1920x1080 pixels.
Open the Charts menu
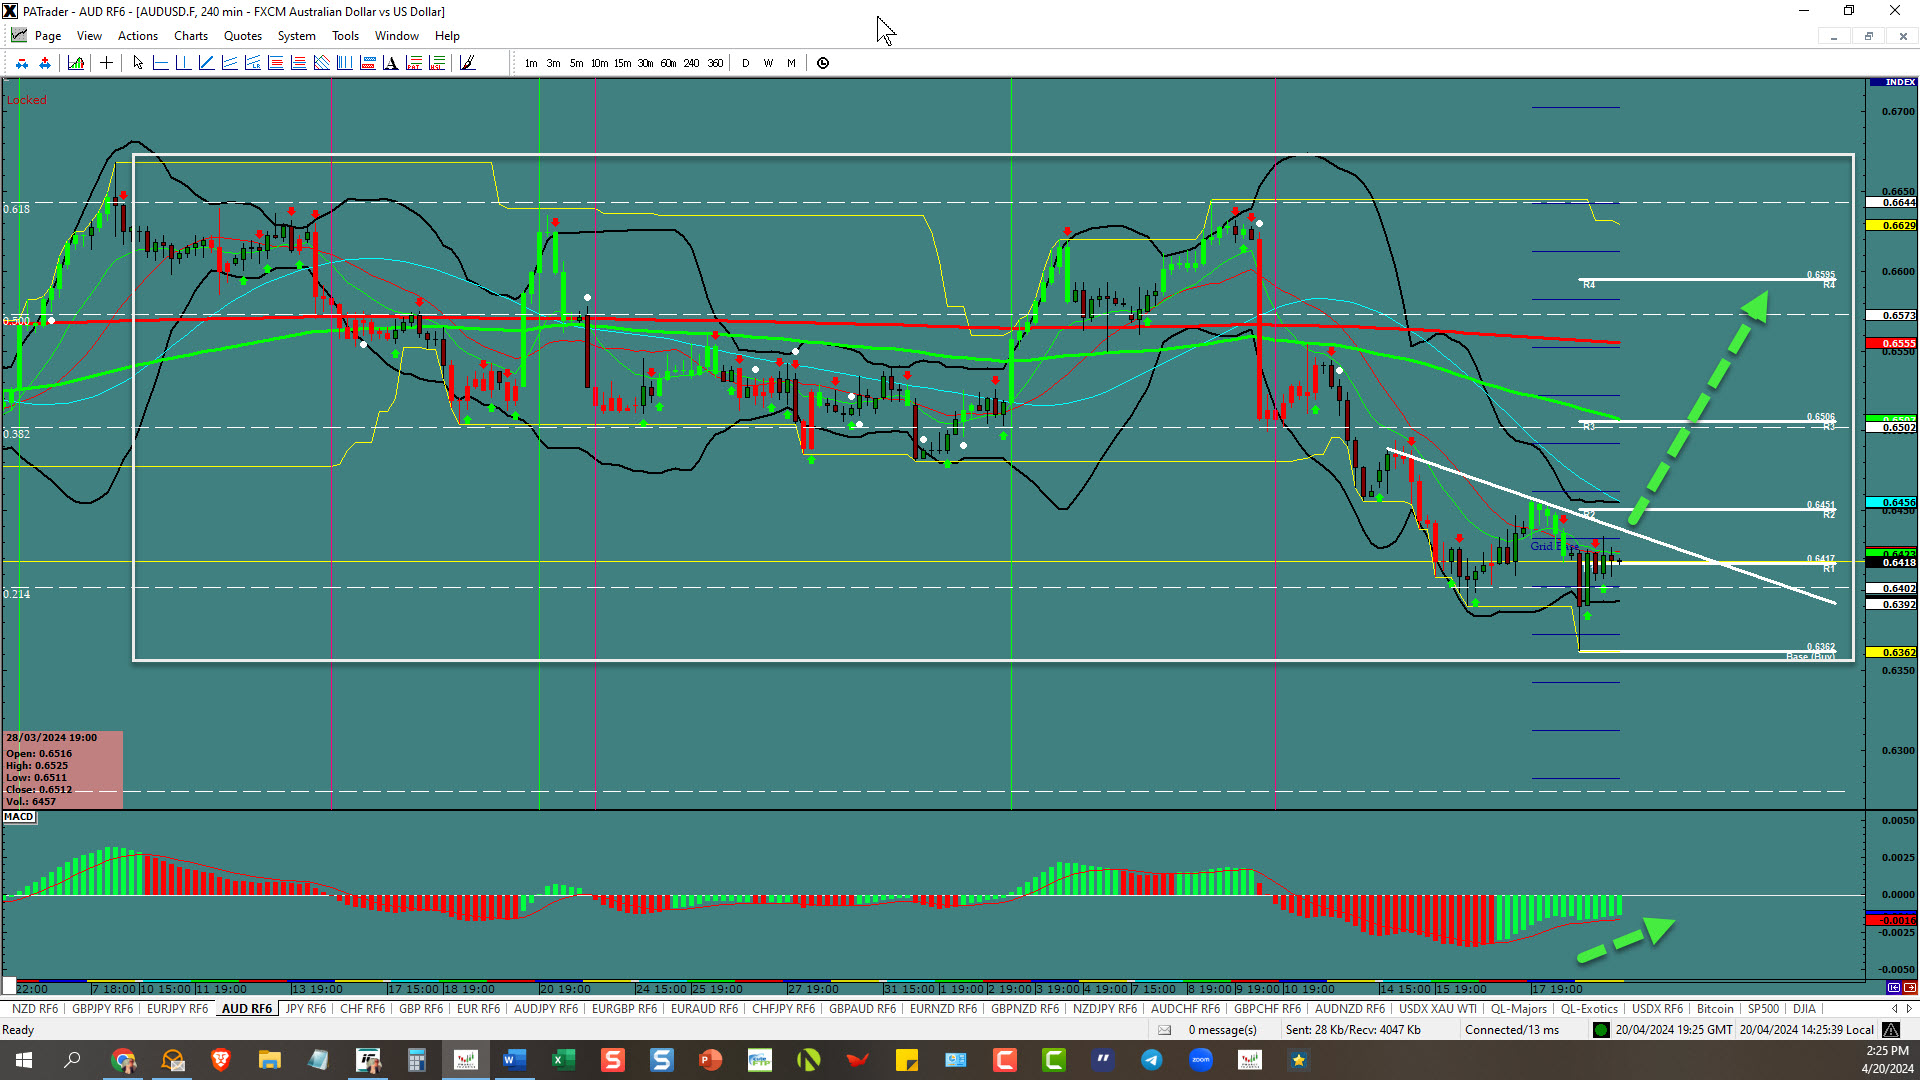pos(190,36)
